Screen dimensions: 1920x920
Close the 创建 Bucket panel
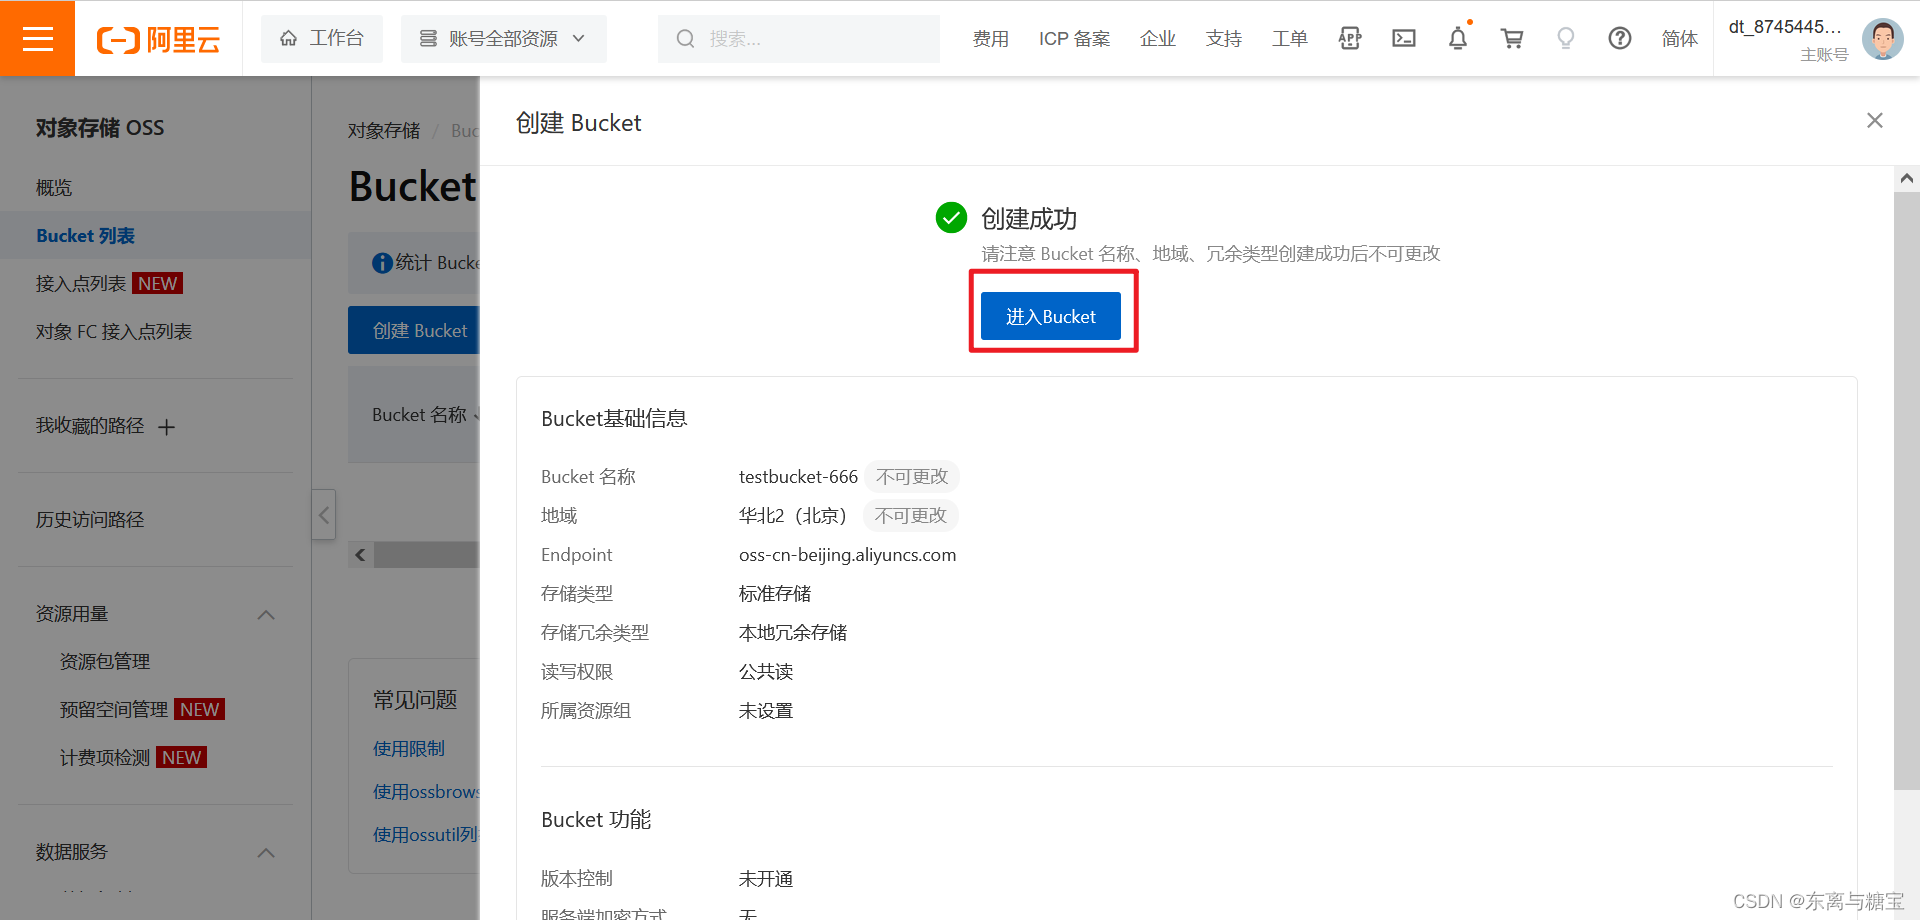tap(1875, 120)
